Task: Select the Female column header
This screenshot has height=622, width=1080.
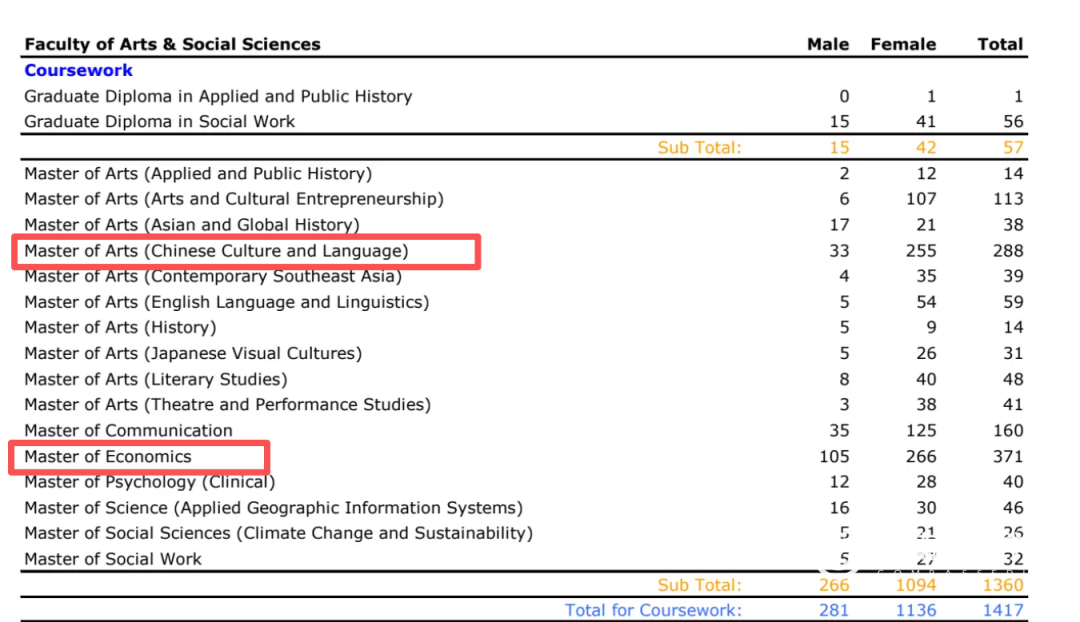Action: click(903, 44)
